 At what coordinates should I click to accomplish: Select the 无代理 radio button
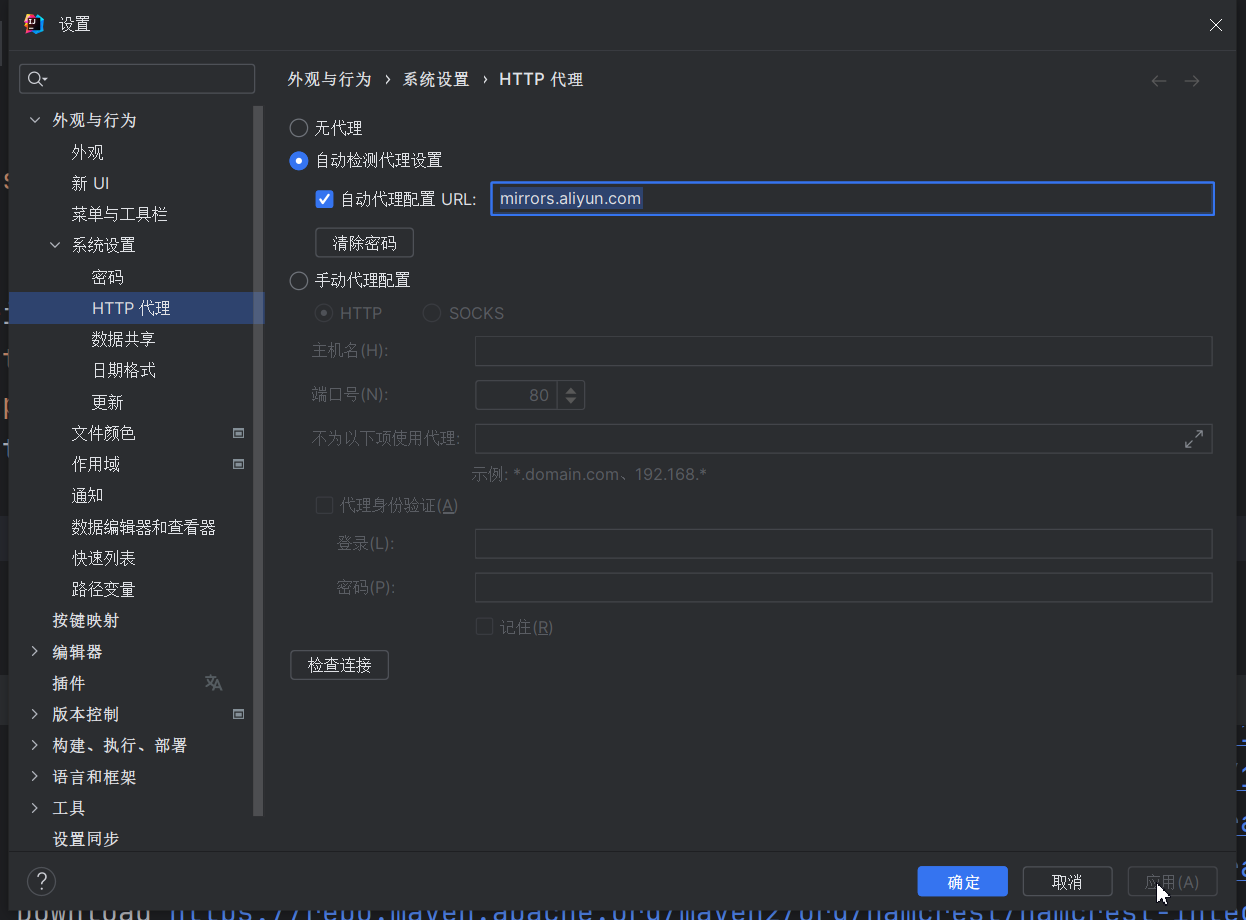coord(298,128)
